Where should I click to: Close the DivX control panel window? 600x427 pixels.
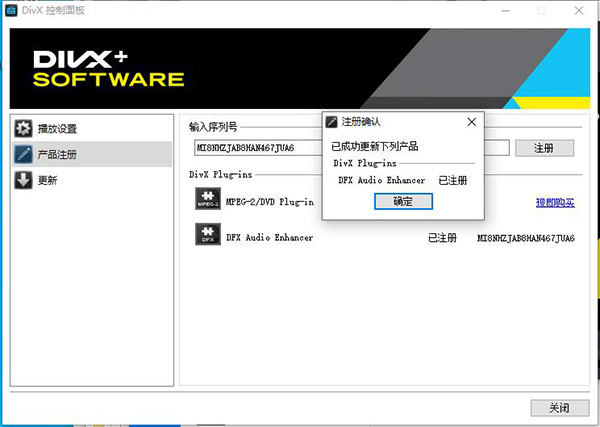579,10
